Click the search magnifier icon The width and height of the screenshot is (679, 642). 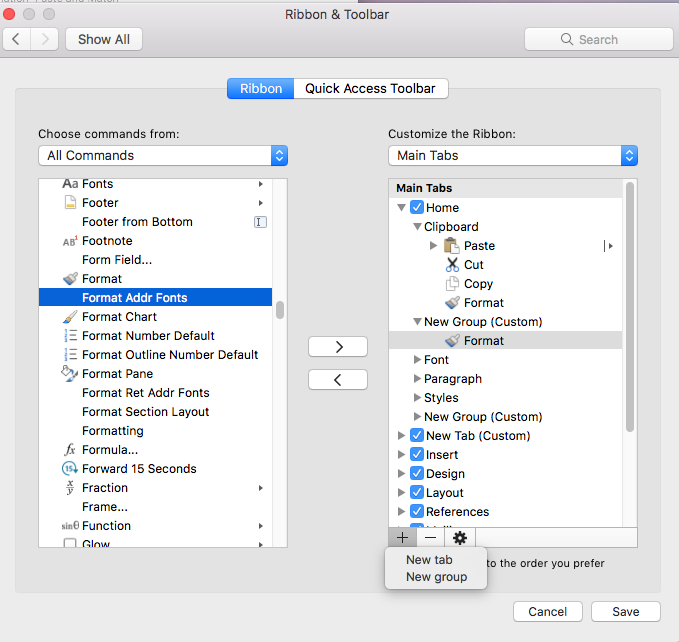coord(566,39)
